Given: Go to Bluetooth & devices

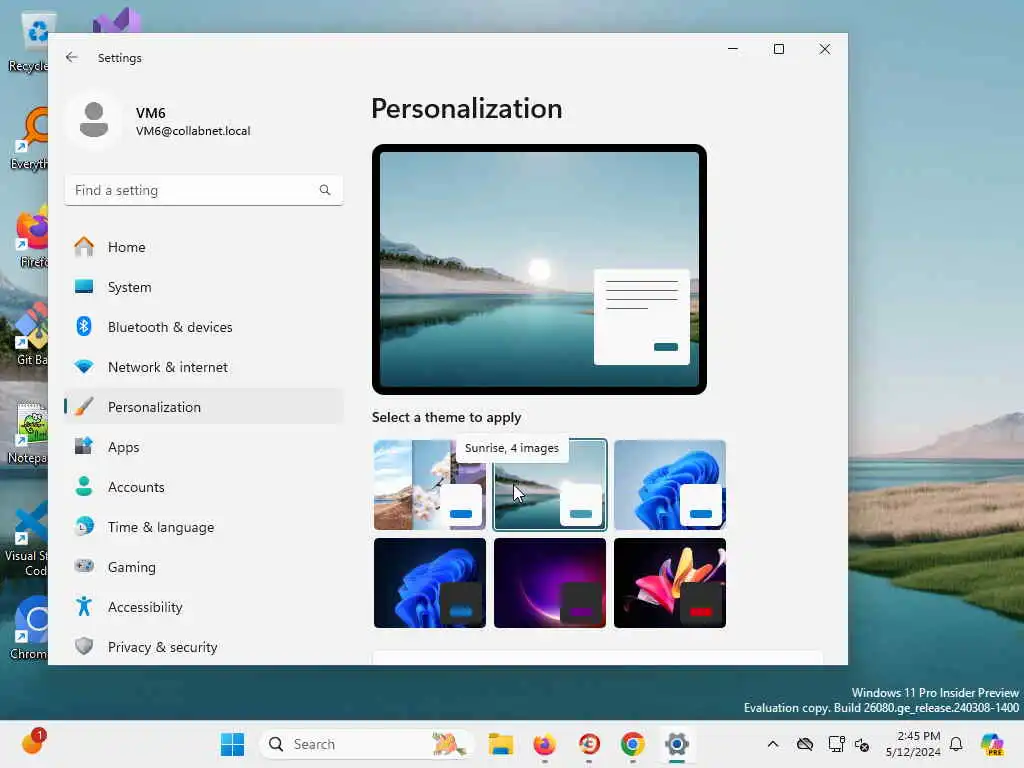Looking at the screenshot, I should click(x=204, y=327).
